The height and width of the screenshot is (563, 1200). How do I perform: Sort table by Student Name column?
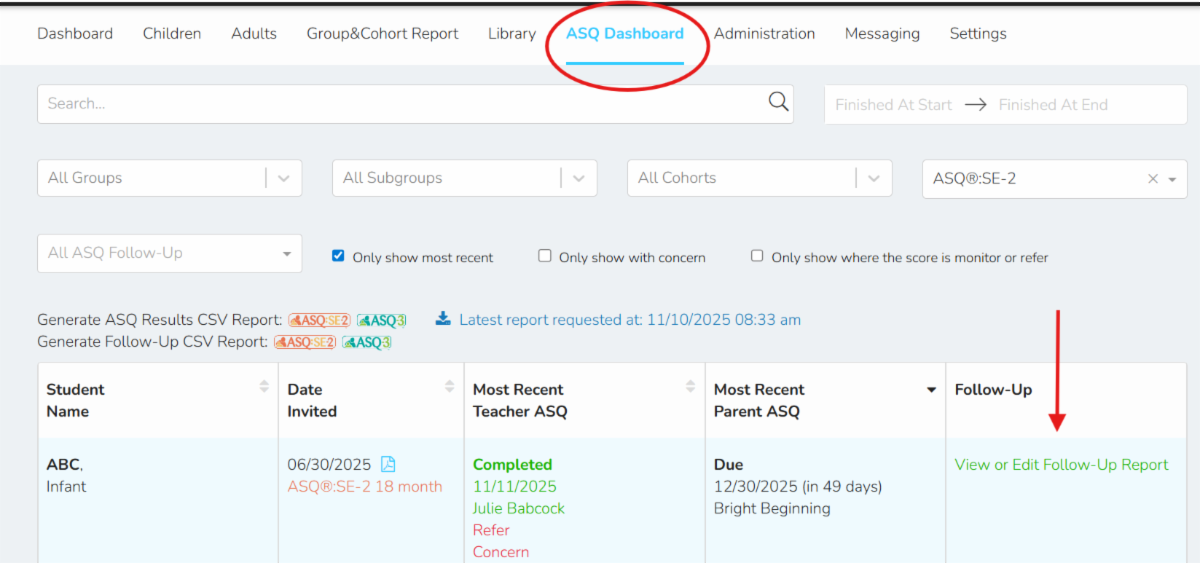point(264,386)
